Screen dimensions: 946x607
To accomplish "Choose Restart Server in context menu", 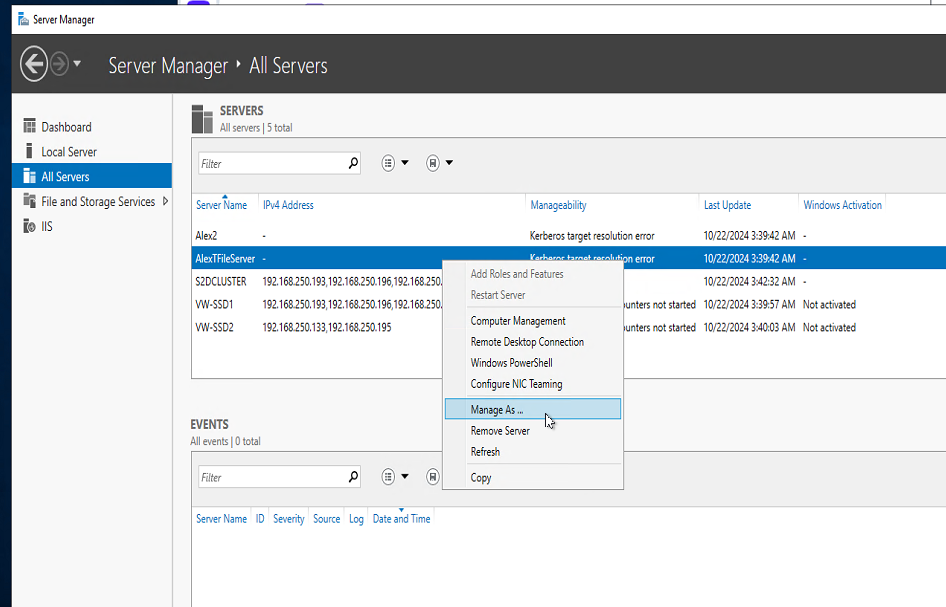I will coord(533,295).
